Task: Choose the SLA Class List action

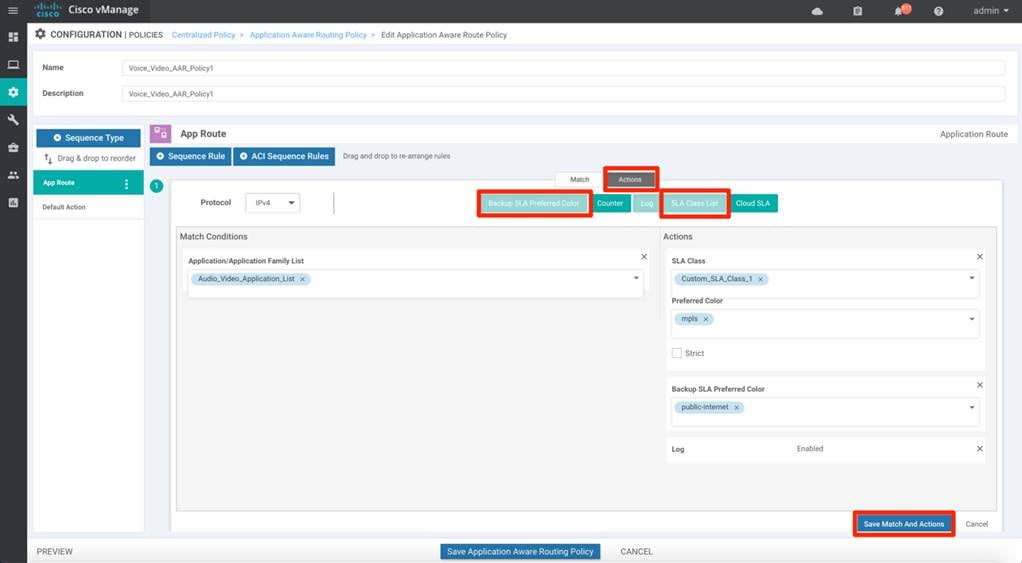Action: (x=695, y=203)
